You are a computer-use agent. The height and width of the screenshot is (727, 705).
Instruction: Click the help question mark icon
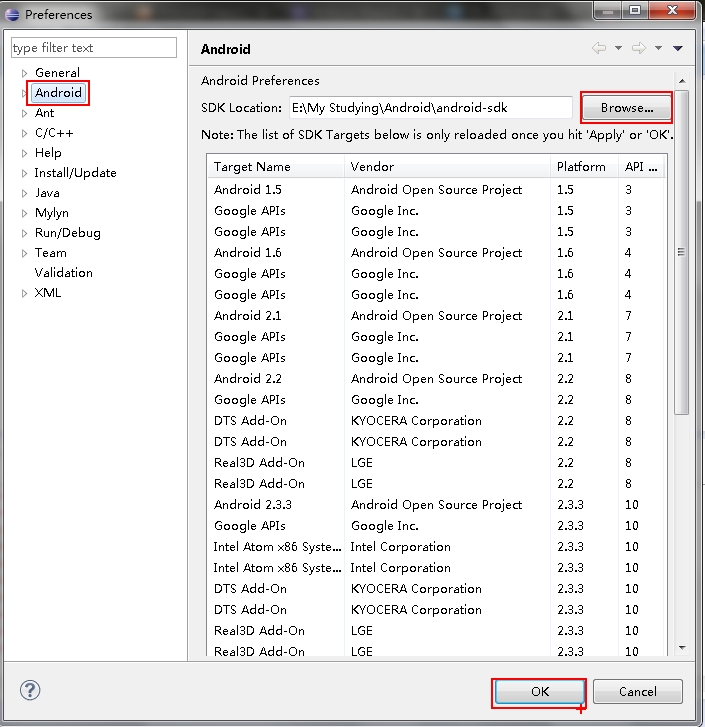click(x=30, y=690)
